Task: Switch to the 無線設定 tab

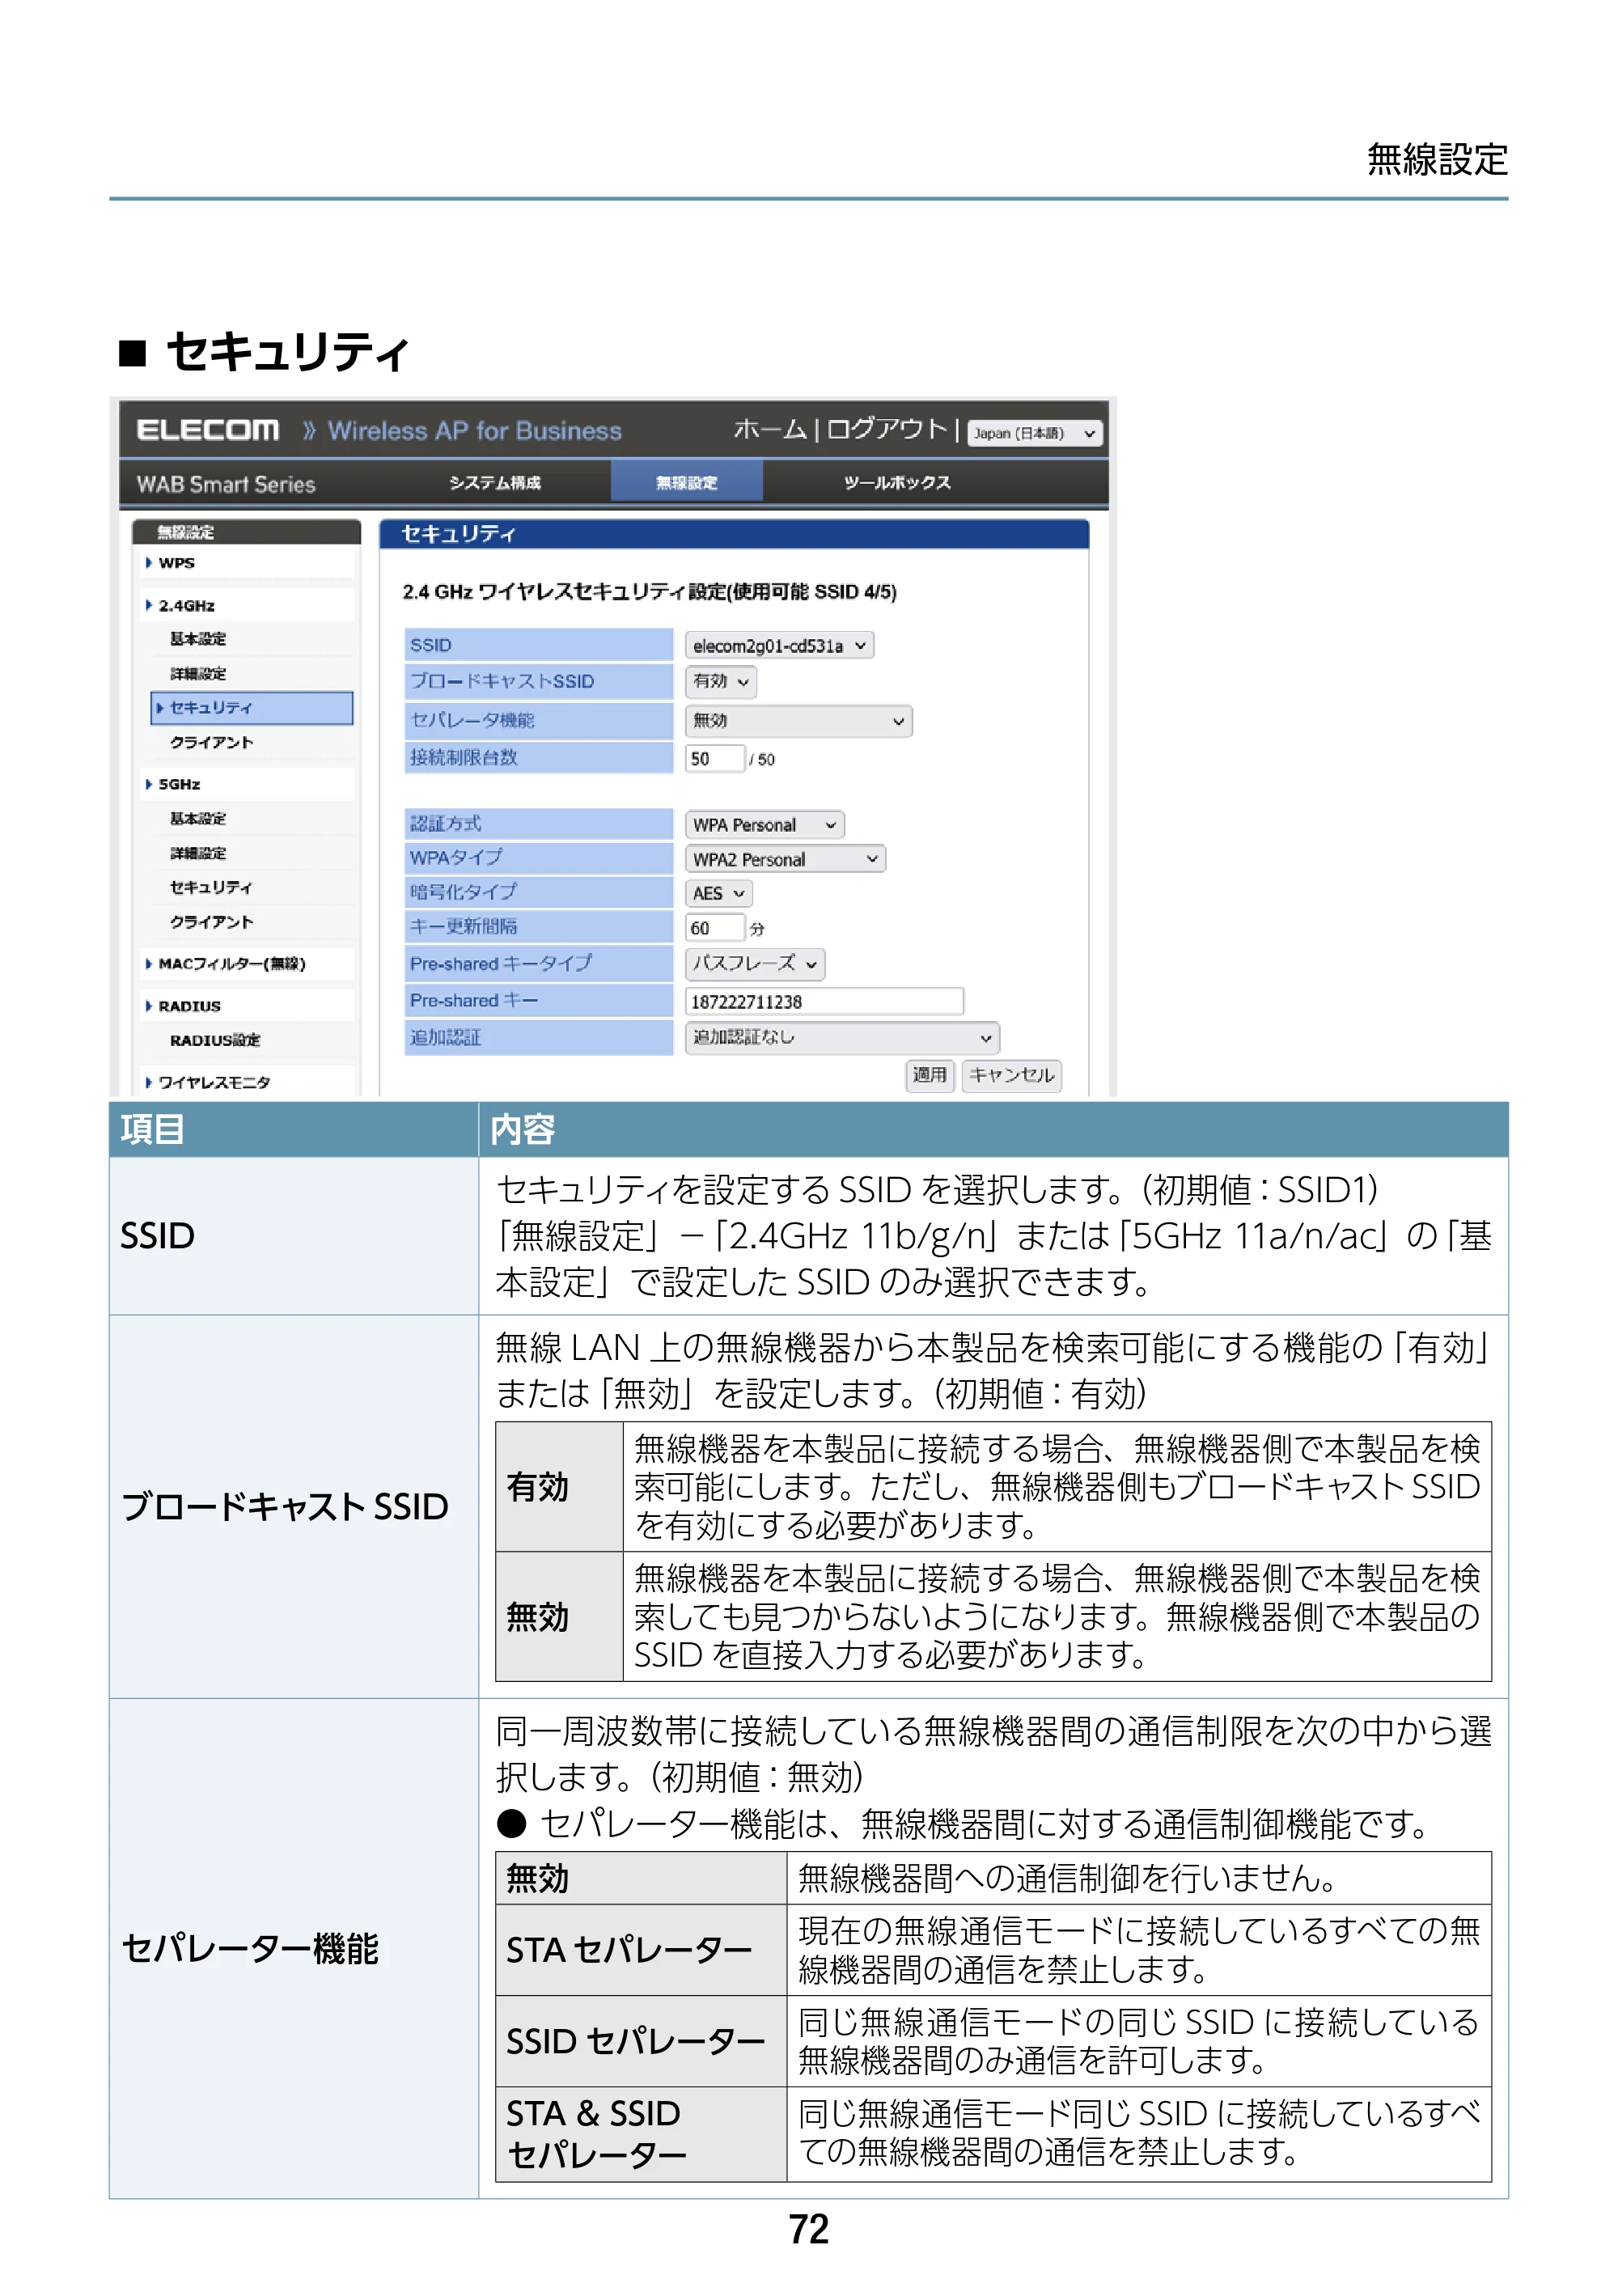Action: 686,482
